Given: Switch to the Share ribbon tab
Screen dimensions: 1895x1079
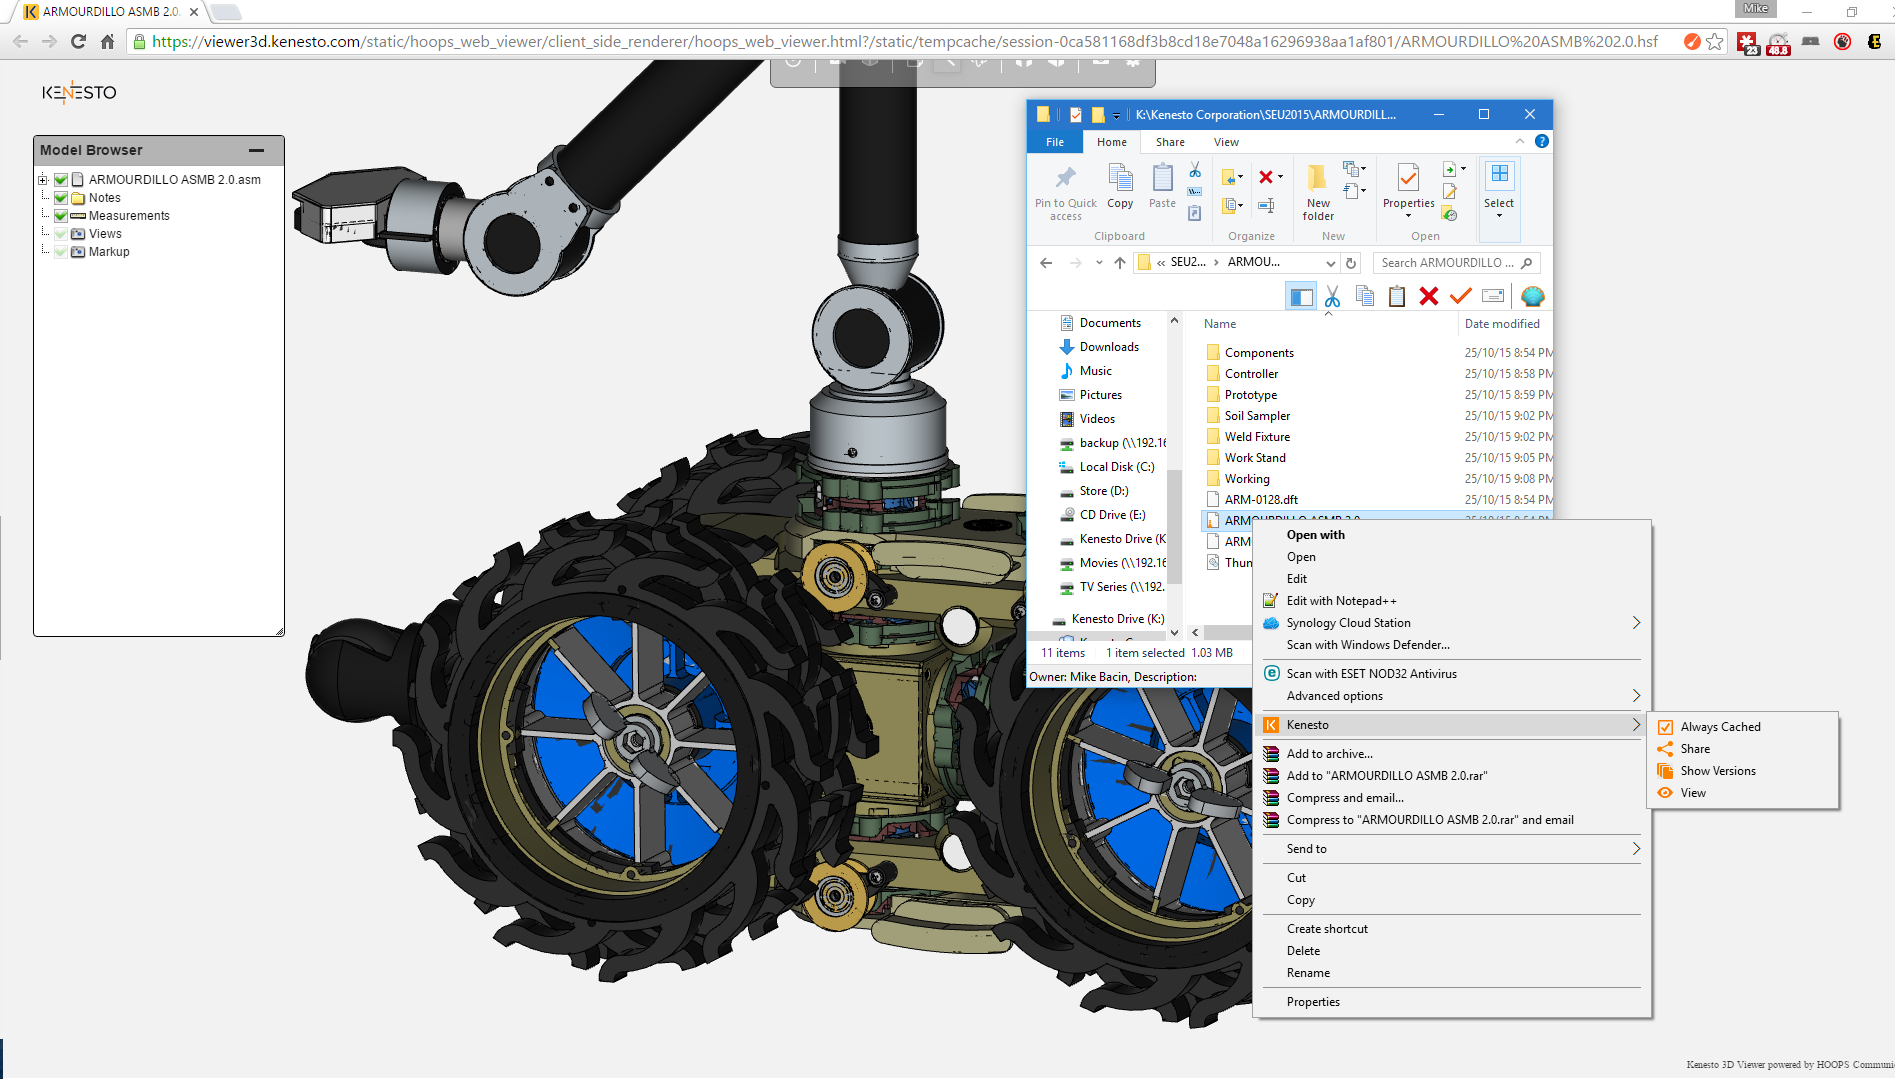Looking at the screenshot, I should tap(1170, 142).
